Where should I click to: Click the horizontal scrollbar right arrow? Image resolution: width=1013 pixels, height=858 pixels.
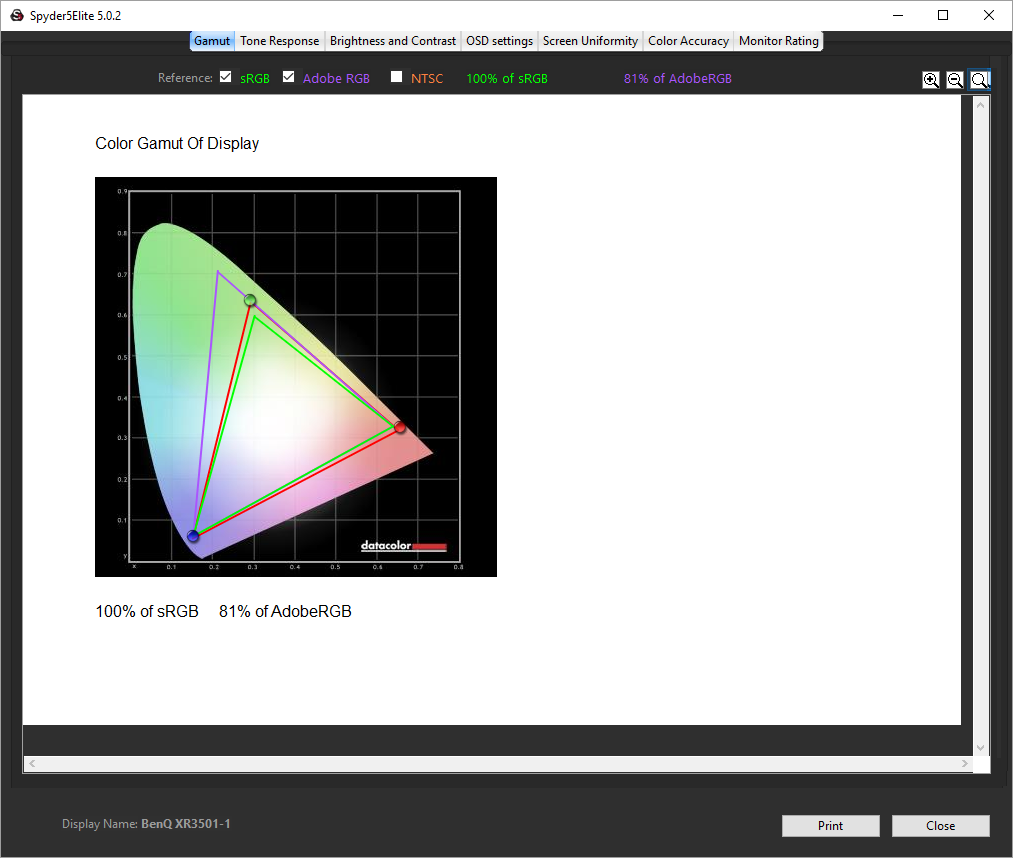click(x=965, y=764)
